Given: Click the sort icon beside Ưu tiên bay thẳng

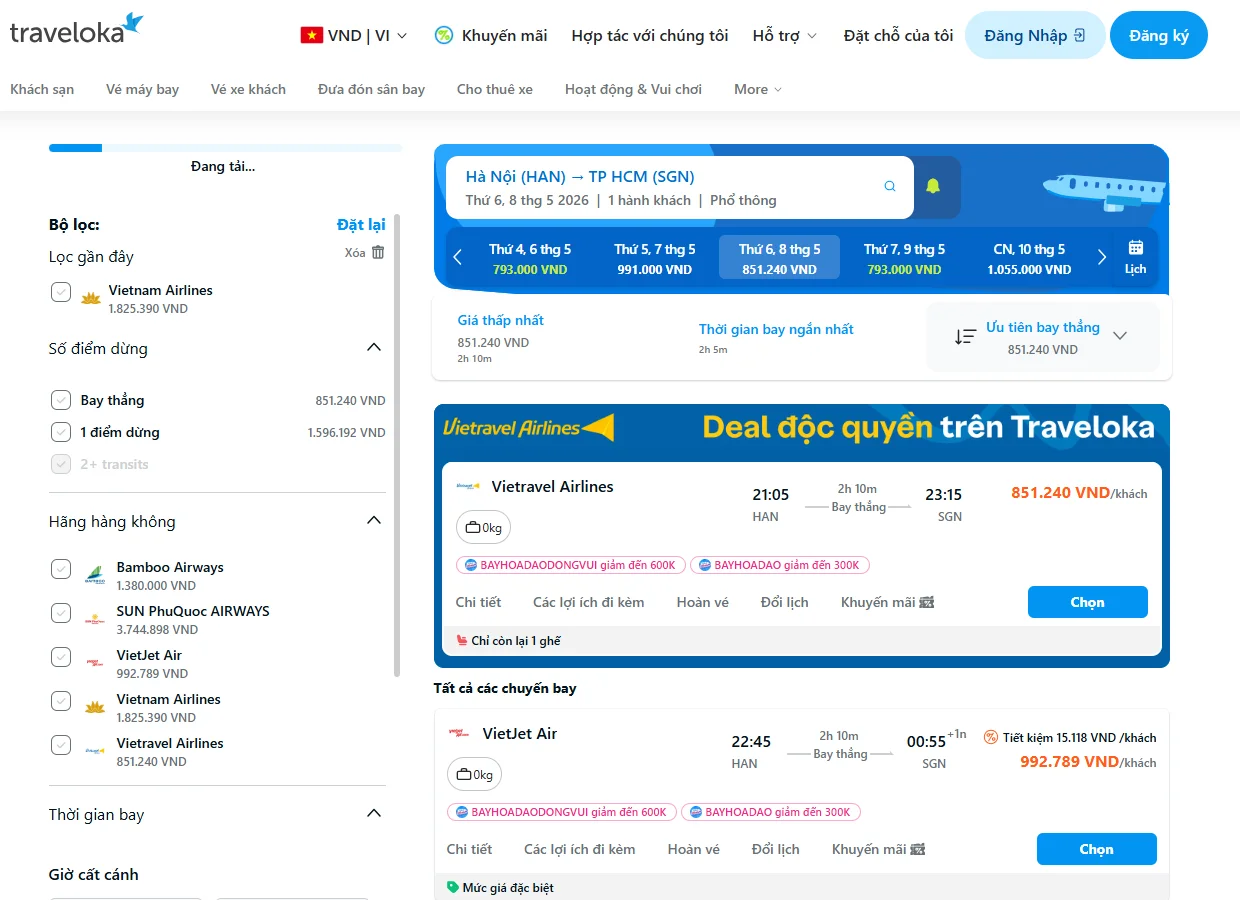Looking at the screenshot, I should point(964,336).
